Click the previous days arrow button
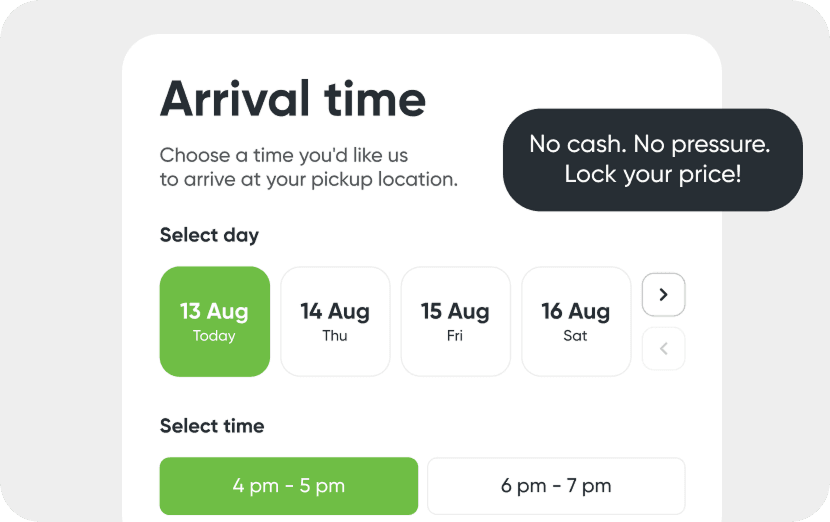Screen dimensions: 830x522 (663, 349)
